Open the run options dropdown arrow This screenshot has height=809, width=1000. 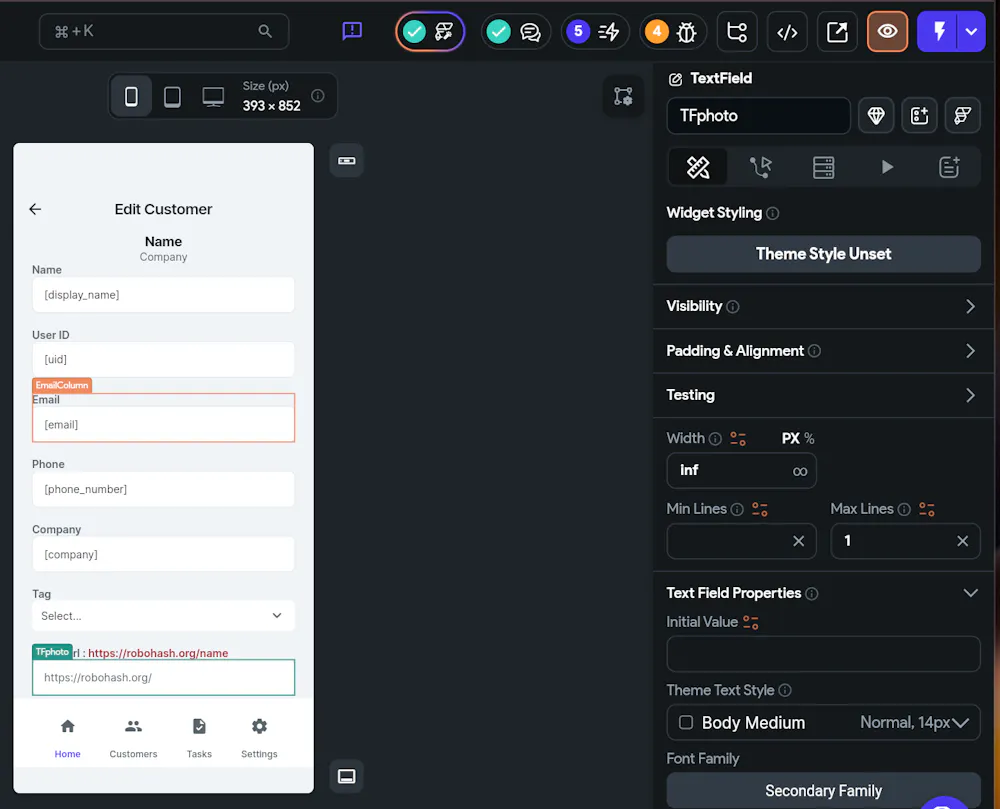pyautogui.click(x=971, y=31)
